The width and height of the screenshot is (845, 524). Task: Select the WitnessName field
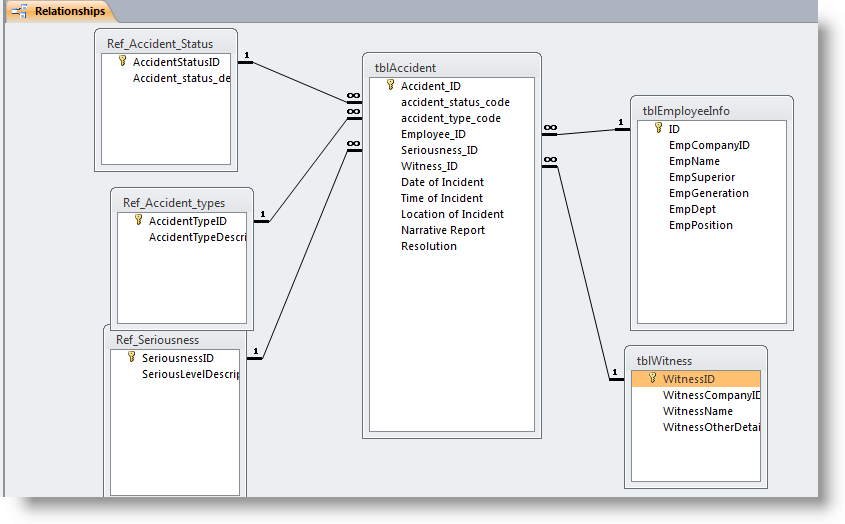696,411
